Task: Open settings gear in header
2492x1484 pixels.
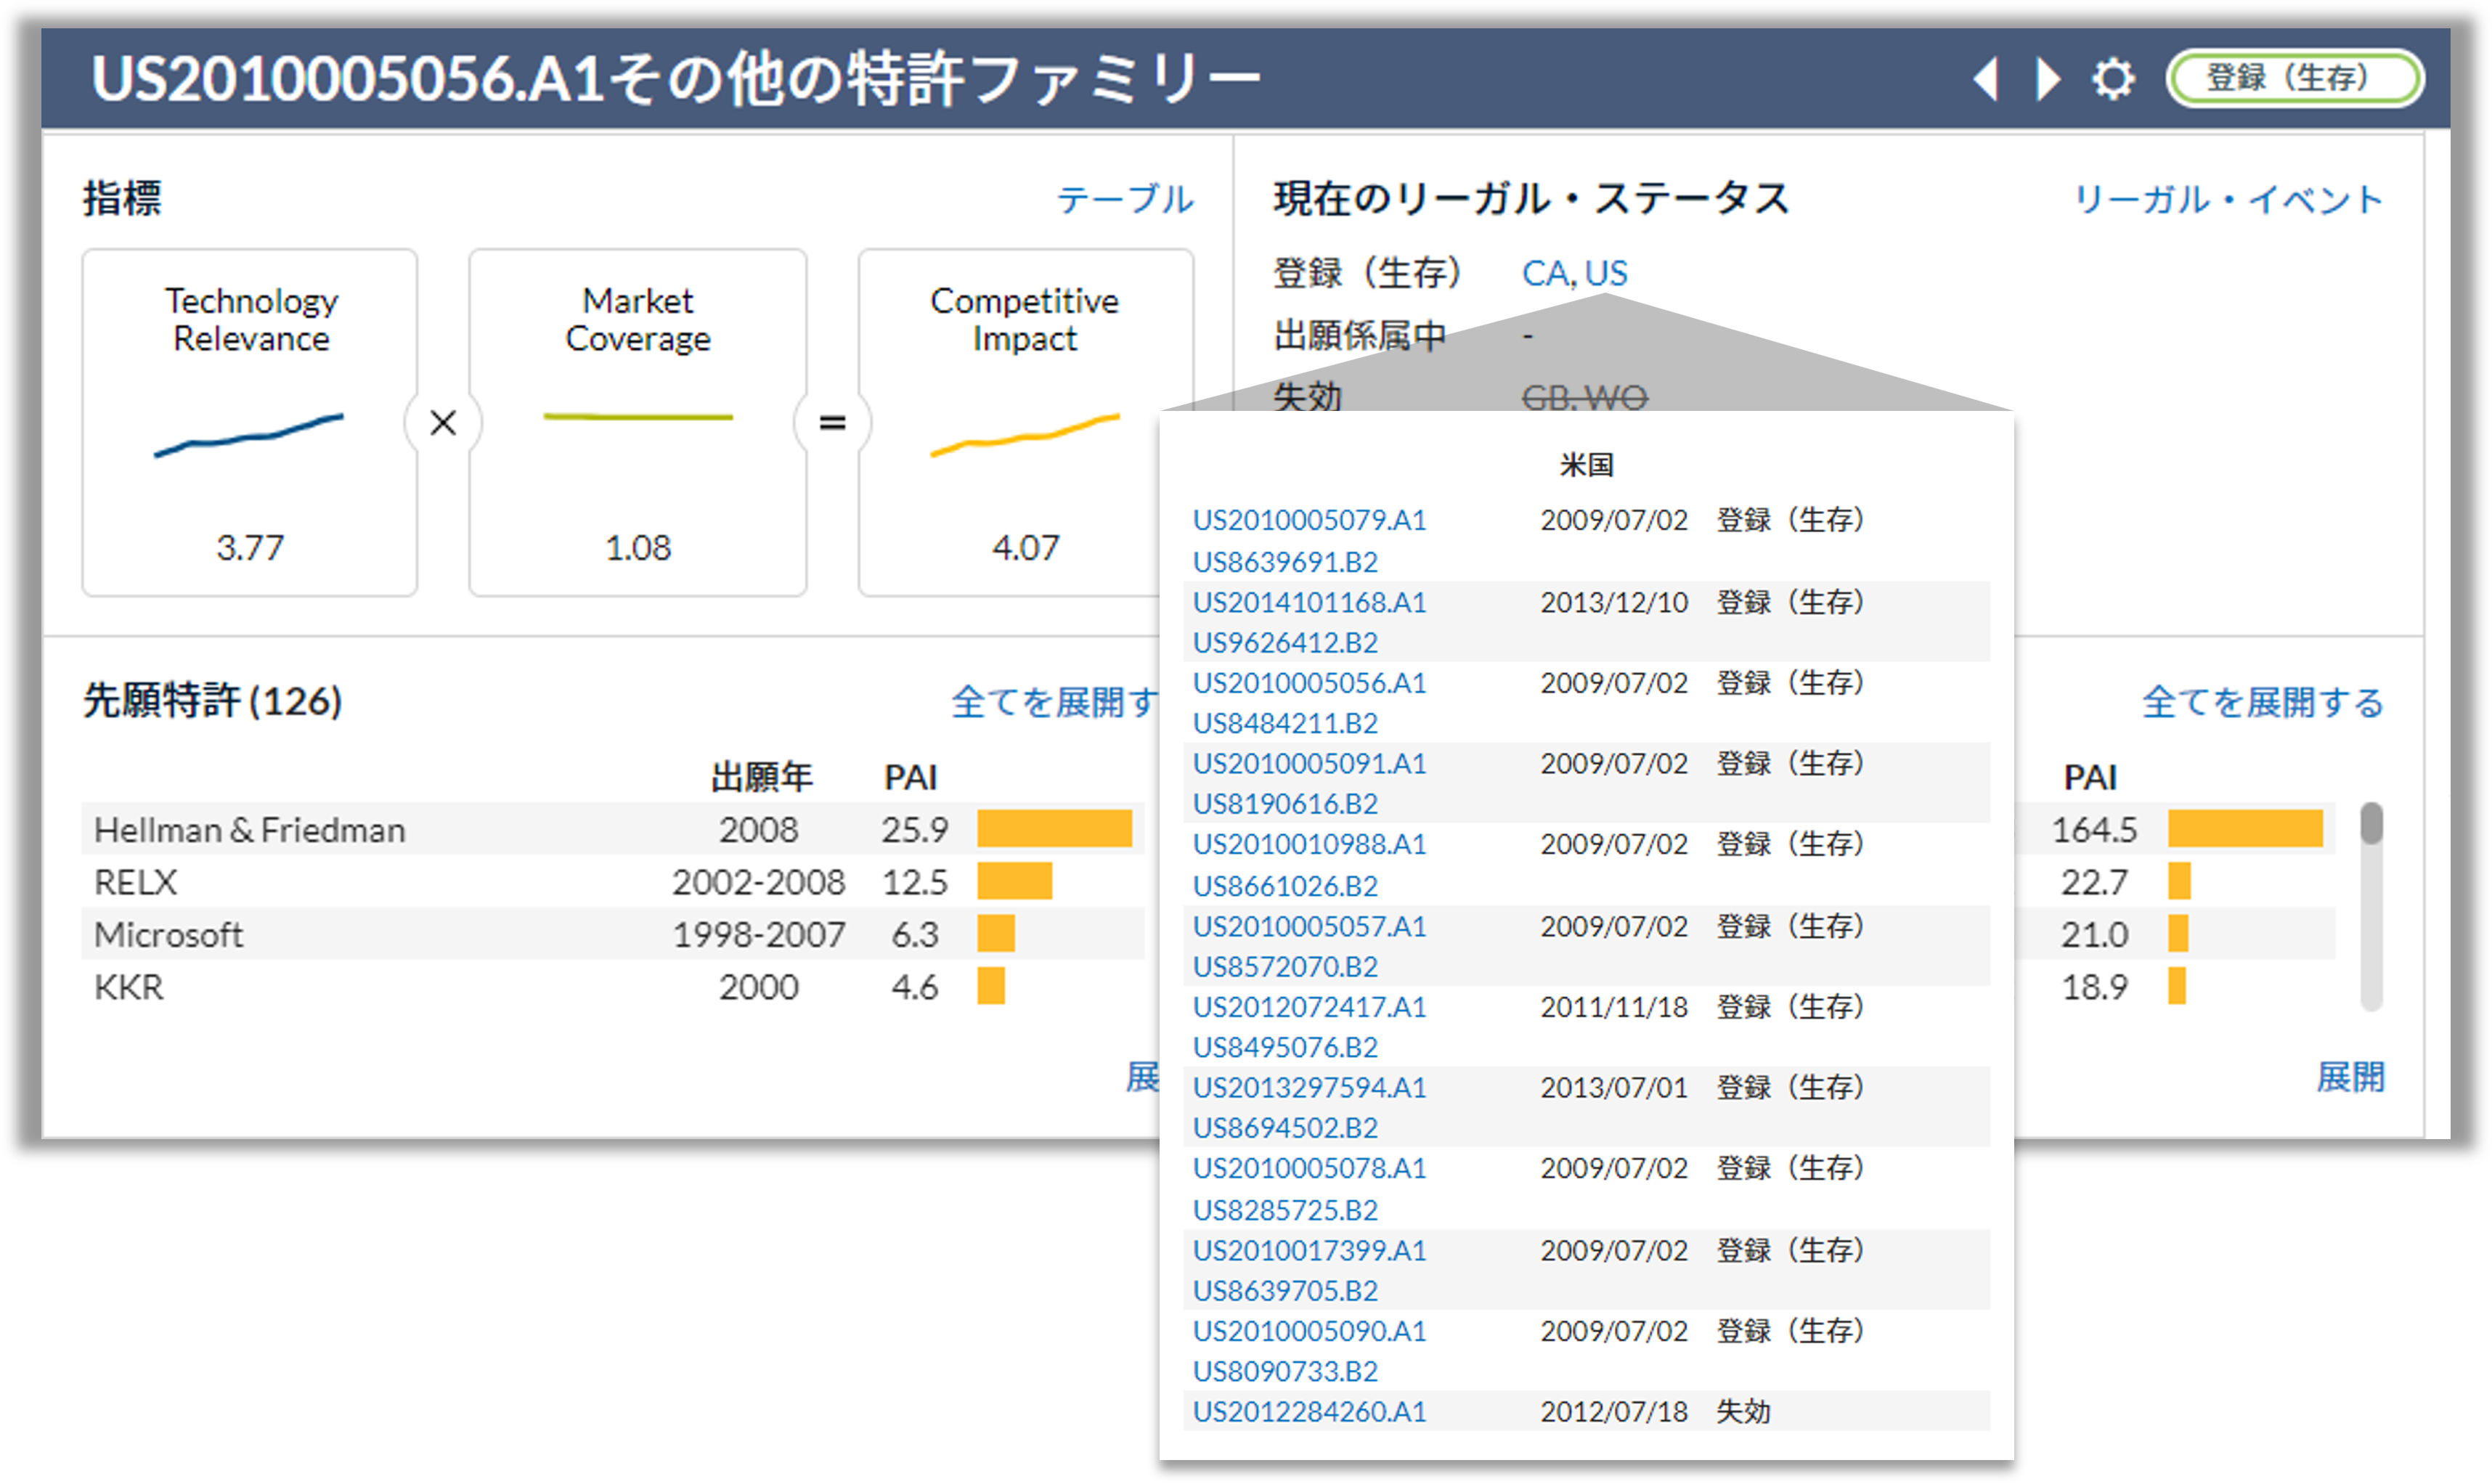Action: tap(2113, 78)
